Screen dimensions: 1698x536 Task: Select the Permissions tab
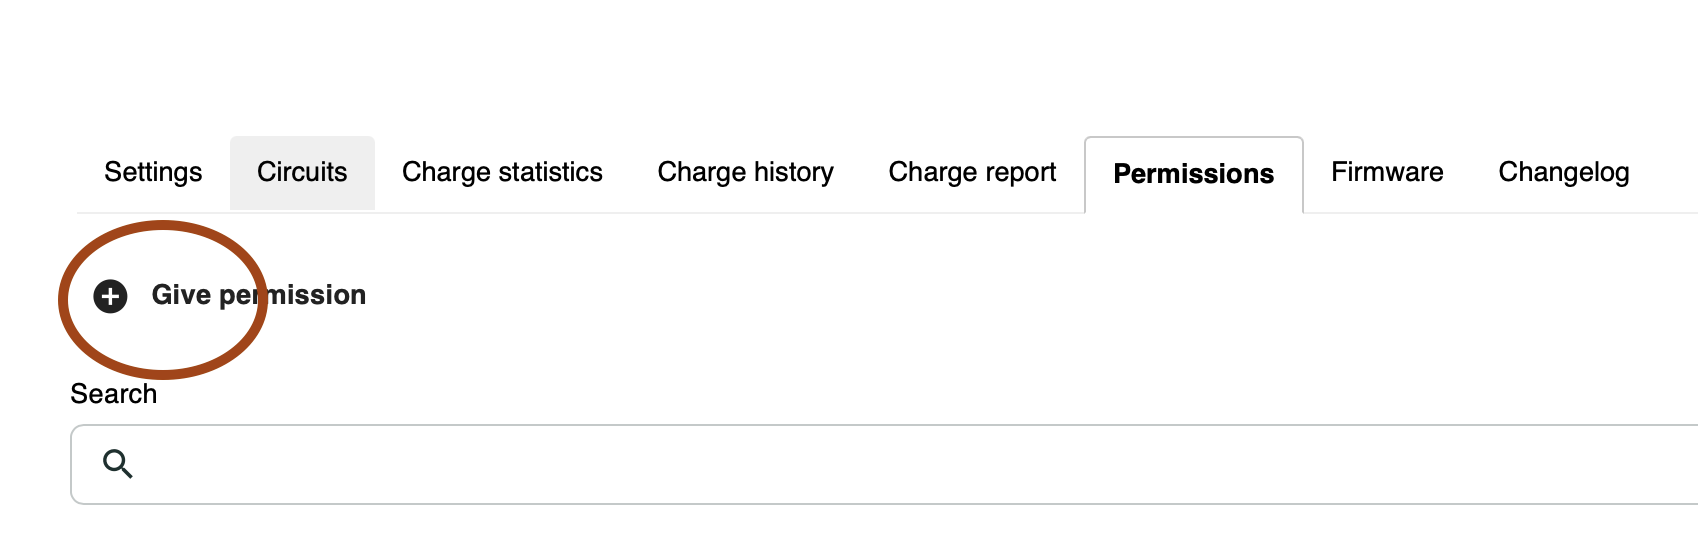pos(1193,174)
